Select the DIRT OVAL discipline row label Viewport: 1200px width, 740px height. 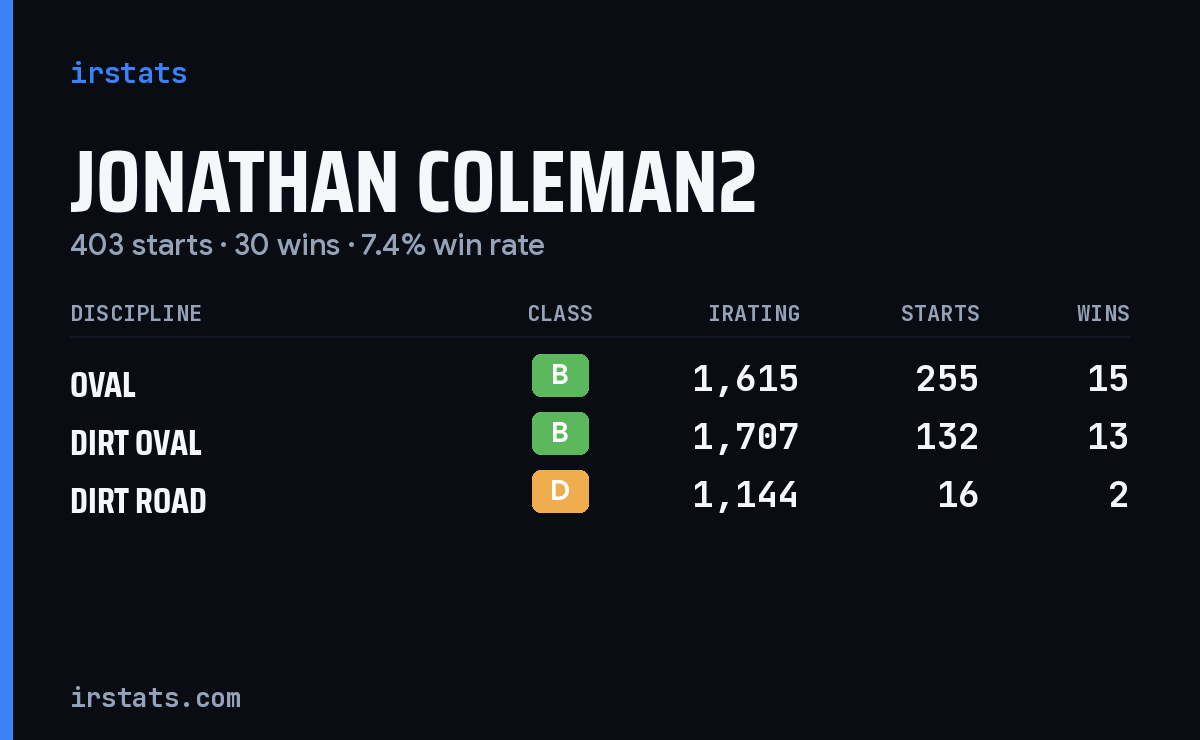136,443
